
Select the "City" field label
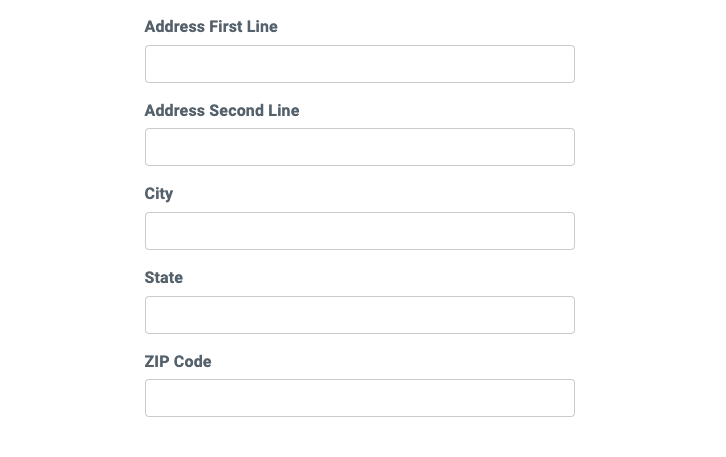tap(159, 194)
